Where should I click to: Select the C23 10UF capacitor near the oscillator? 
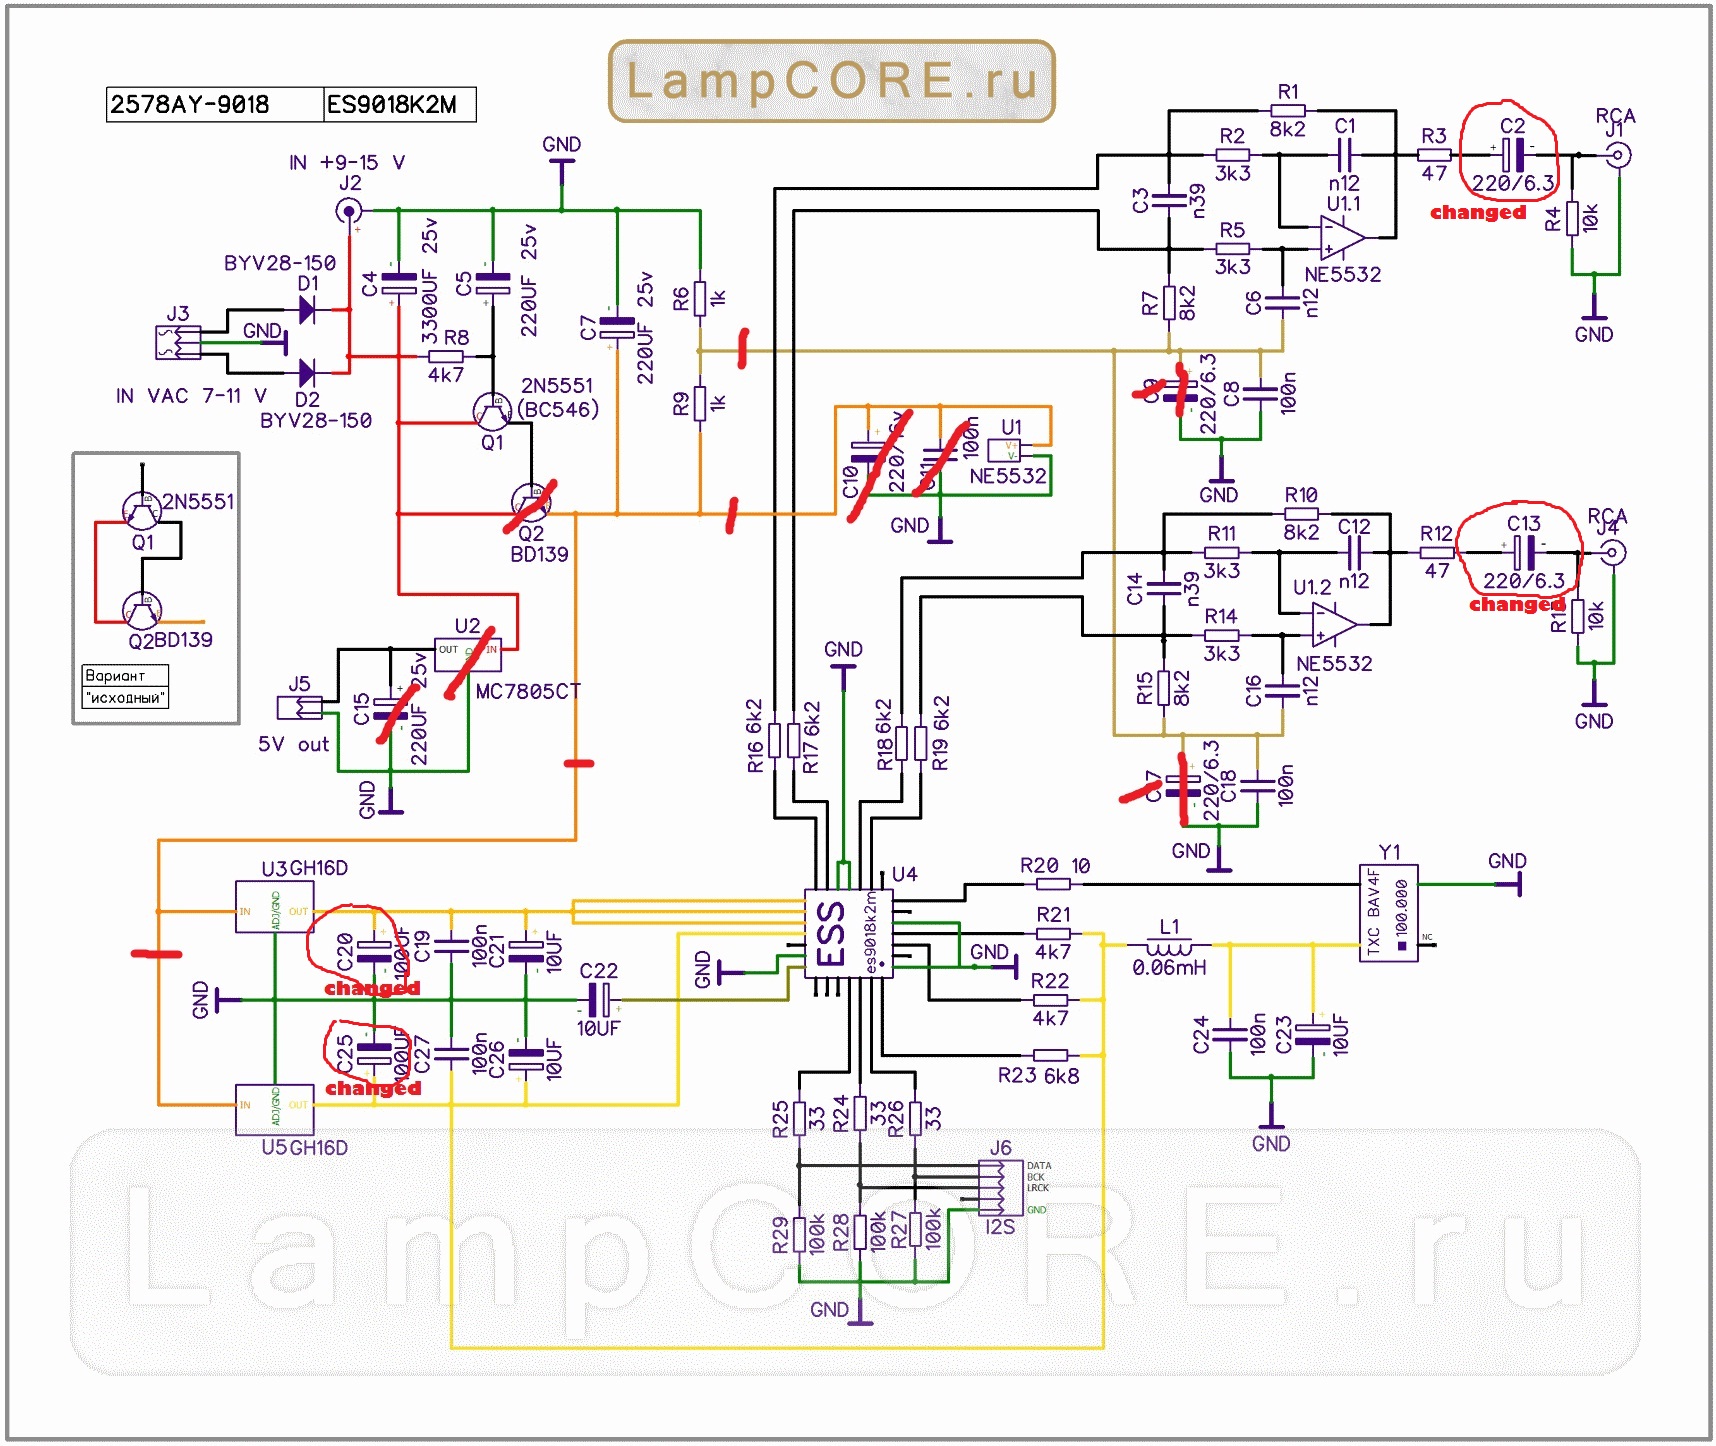pos(1313,1034)
